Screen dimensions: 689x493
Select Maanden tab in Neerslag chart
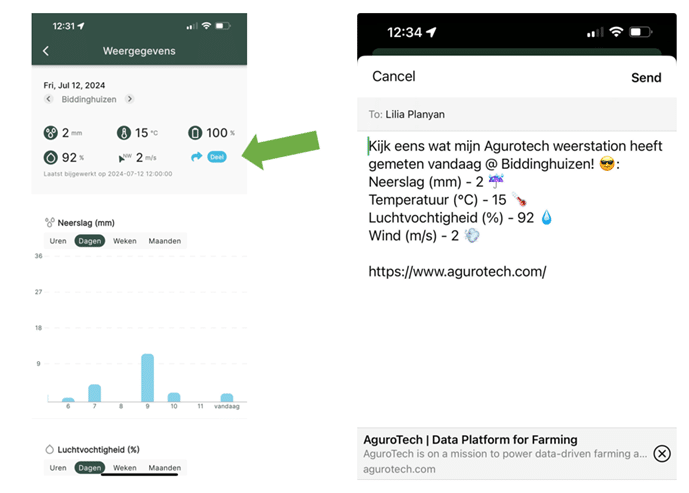(164, 241)
